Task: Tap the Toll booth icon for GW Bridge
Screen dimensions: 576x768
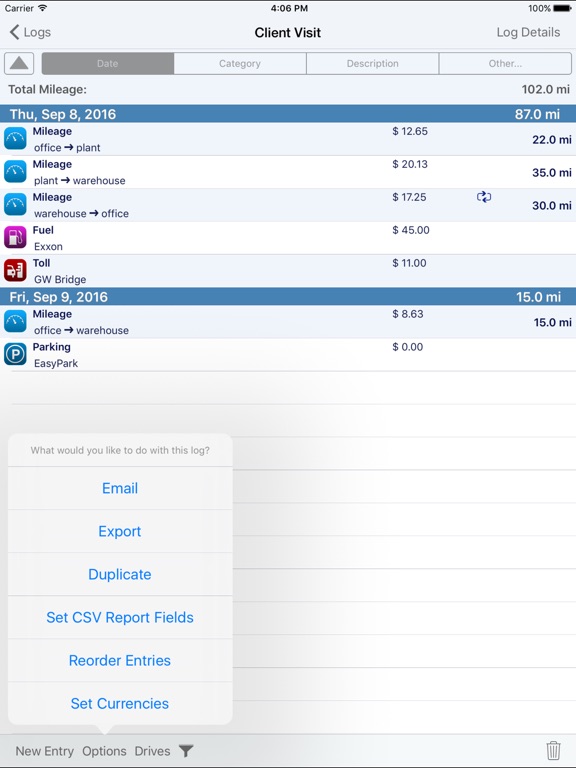Action: pyautogui.click(x=15, y=271)
